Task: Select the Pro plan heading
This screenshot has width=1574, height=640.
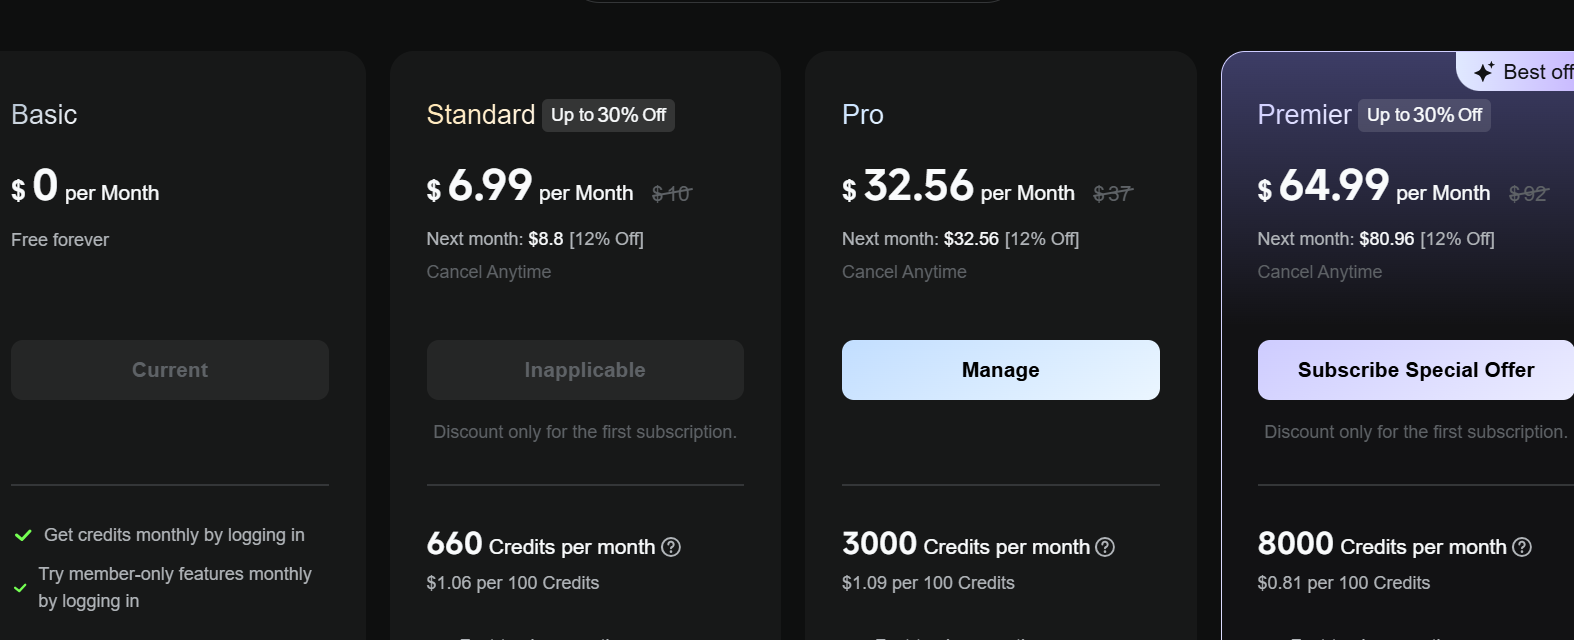Action: point(863,115)
